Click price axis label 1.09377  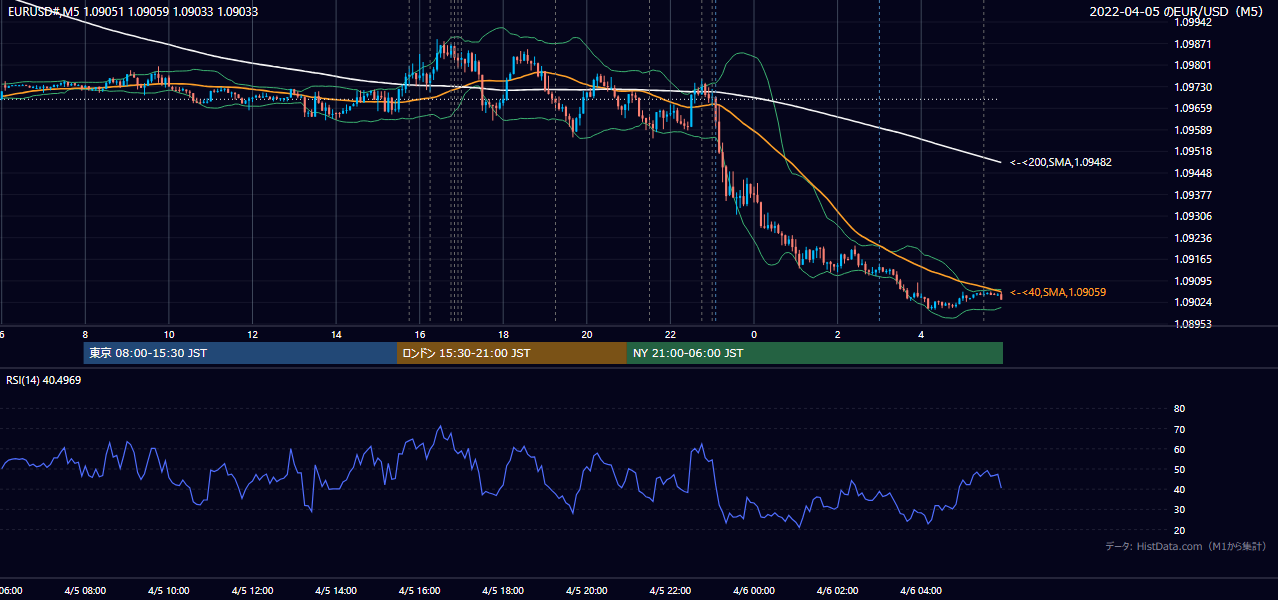coord(1193,195)
